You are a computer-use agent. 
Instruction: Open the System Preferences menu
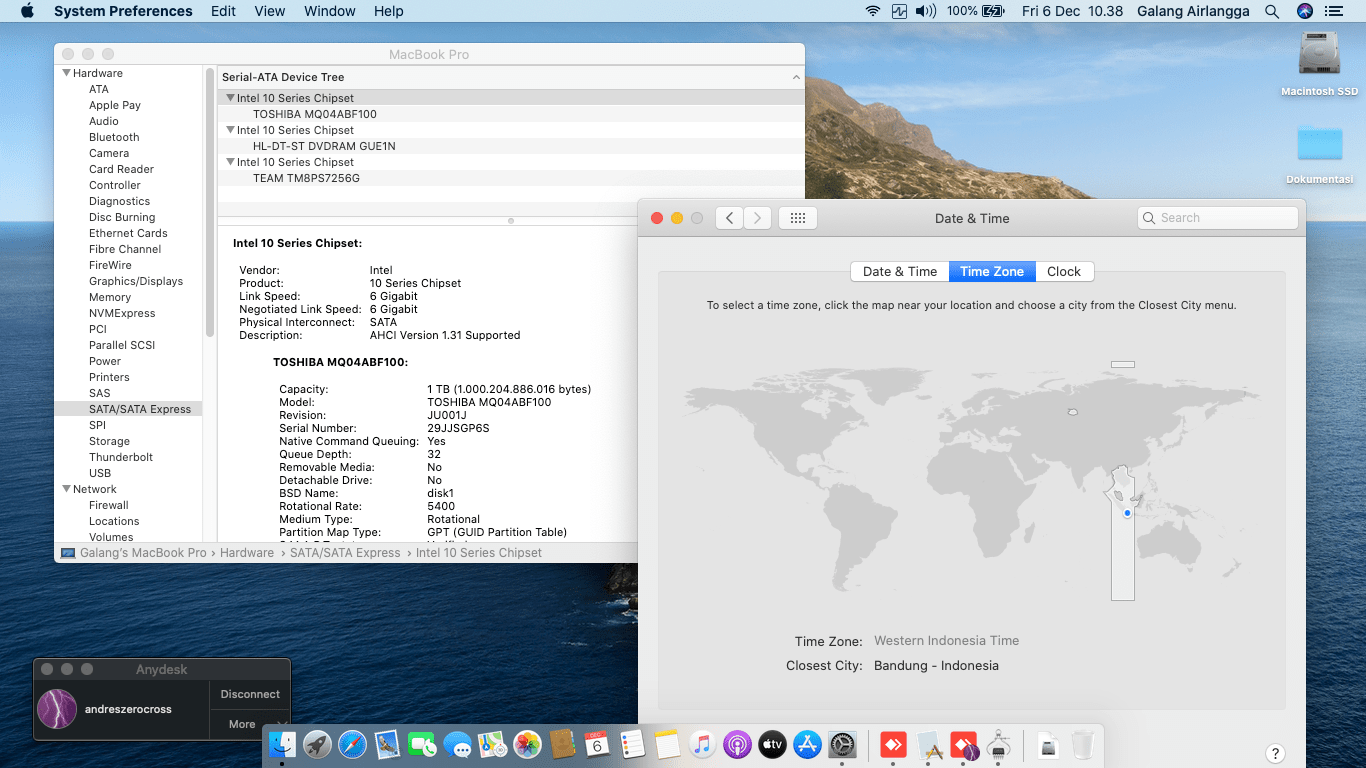(x=123, y=11)
